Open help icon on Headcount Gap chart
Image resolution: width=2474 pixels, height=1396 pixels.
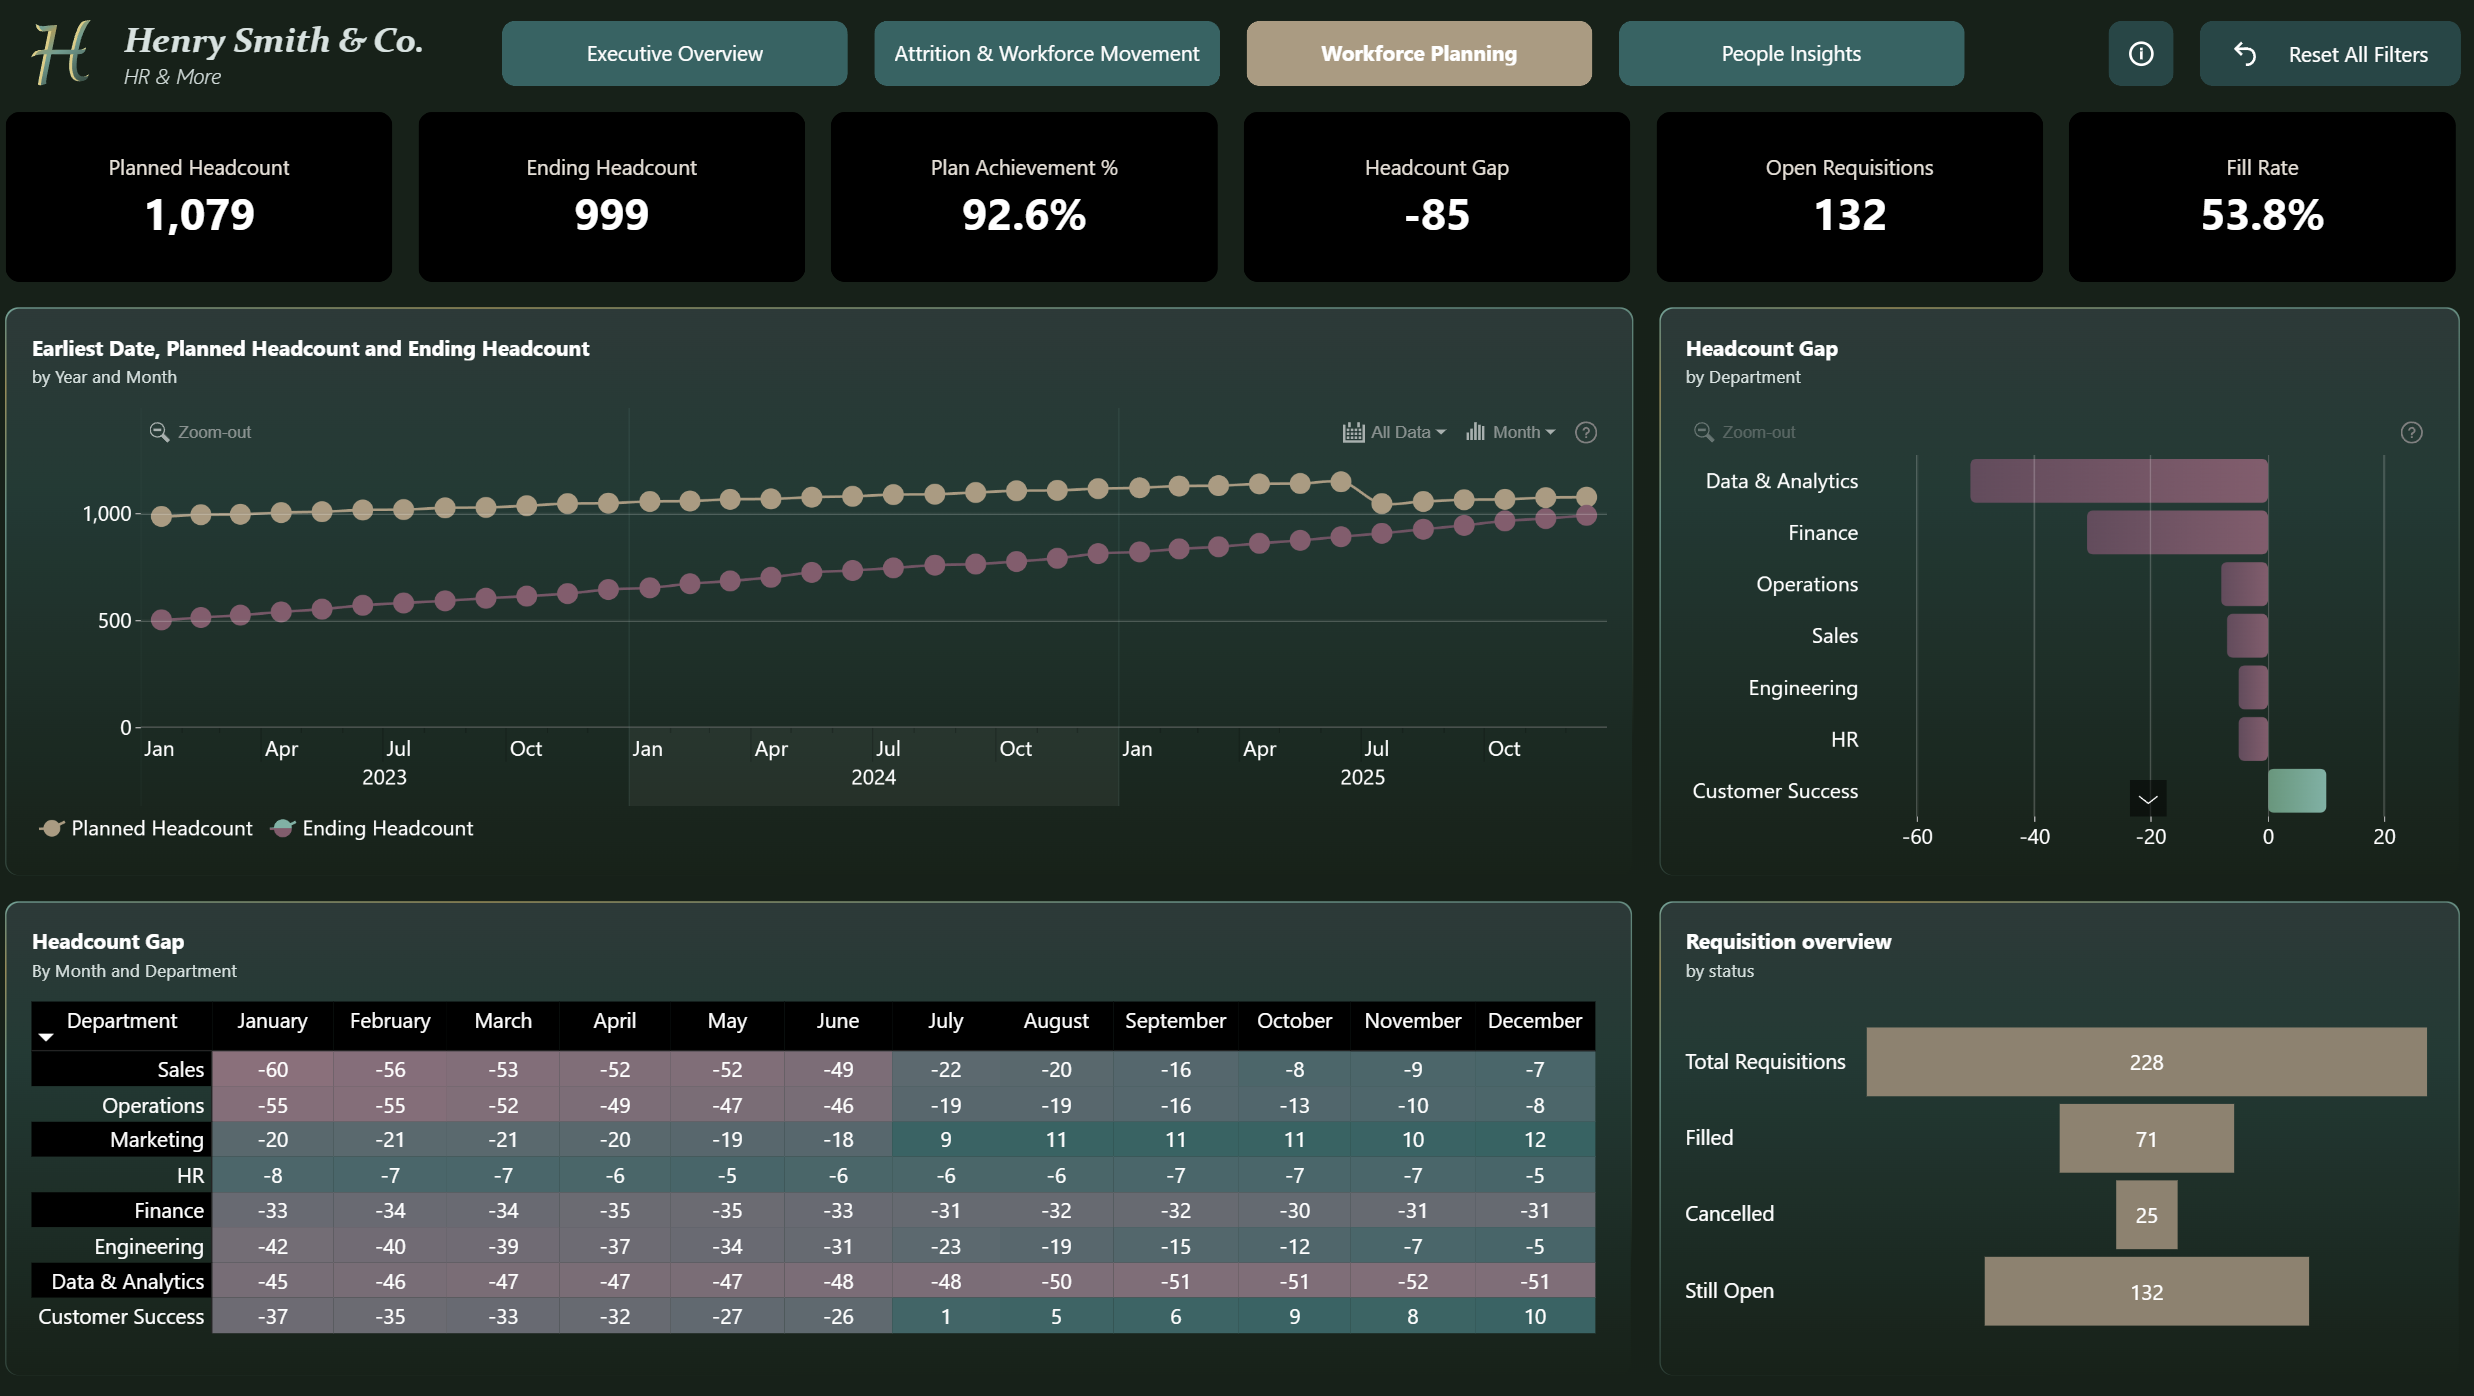tap(2411, 432)
